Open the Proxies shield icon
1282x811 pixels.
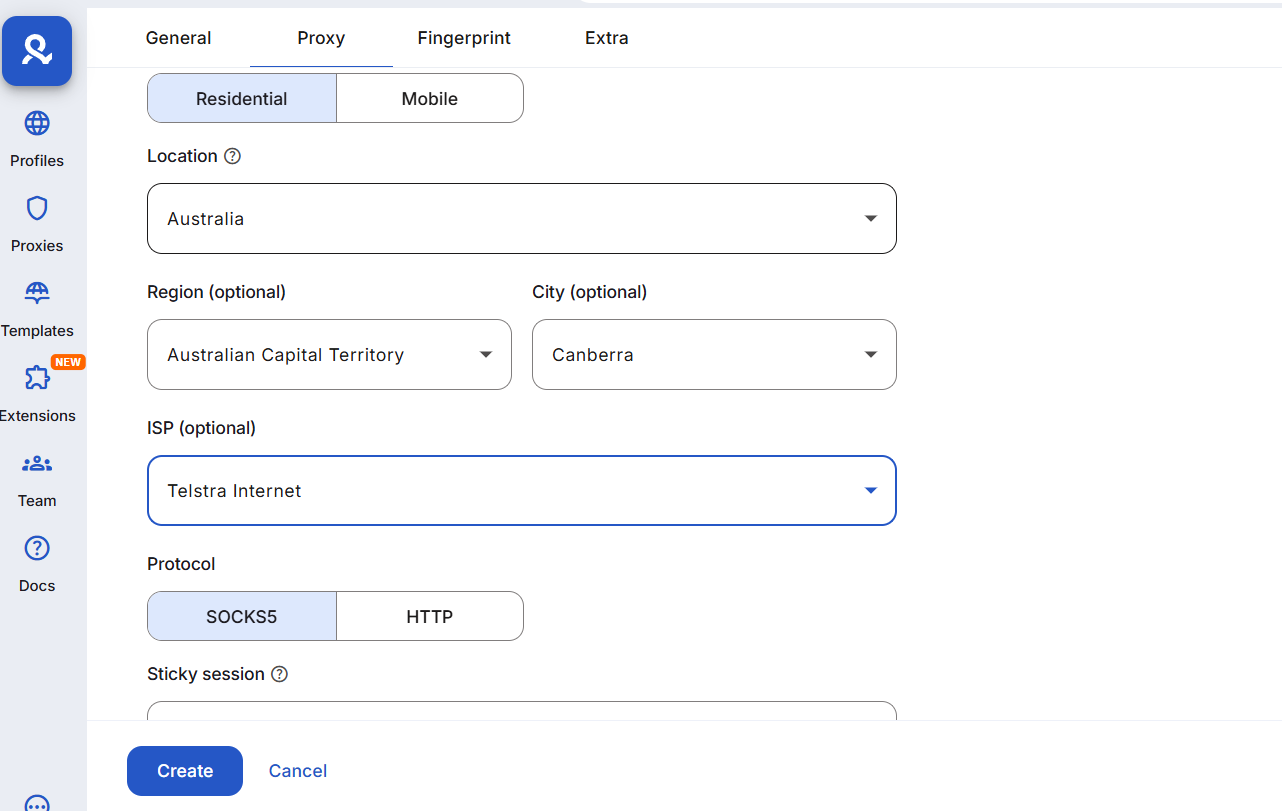pos(37,209)
